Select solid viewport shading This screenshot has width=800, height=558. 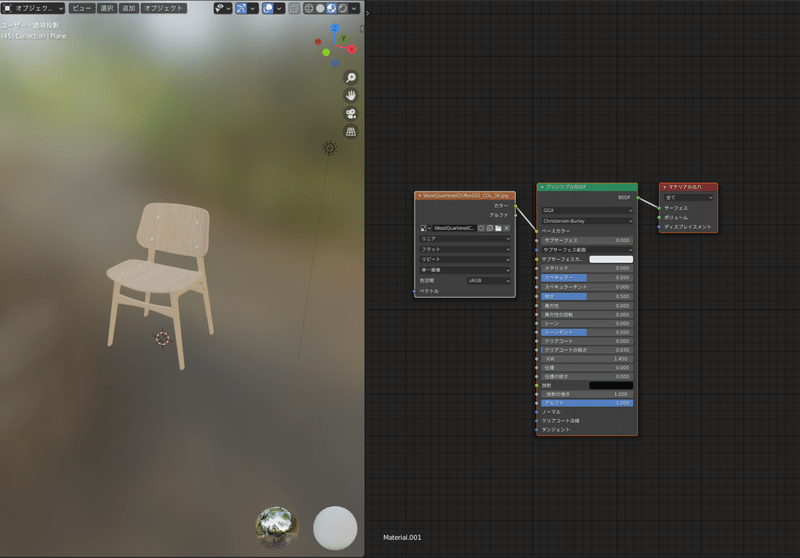(x=320, y=8)
